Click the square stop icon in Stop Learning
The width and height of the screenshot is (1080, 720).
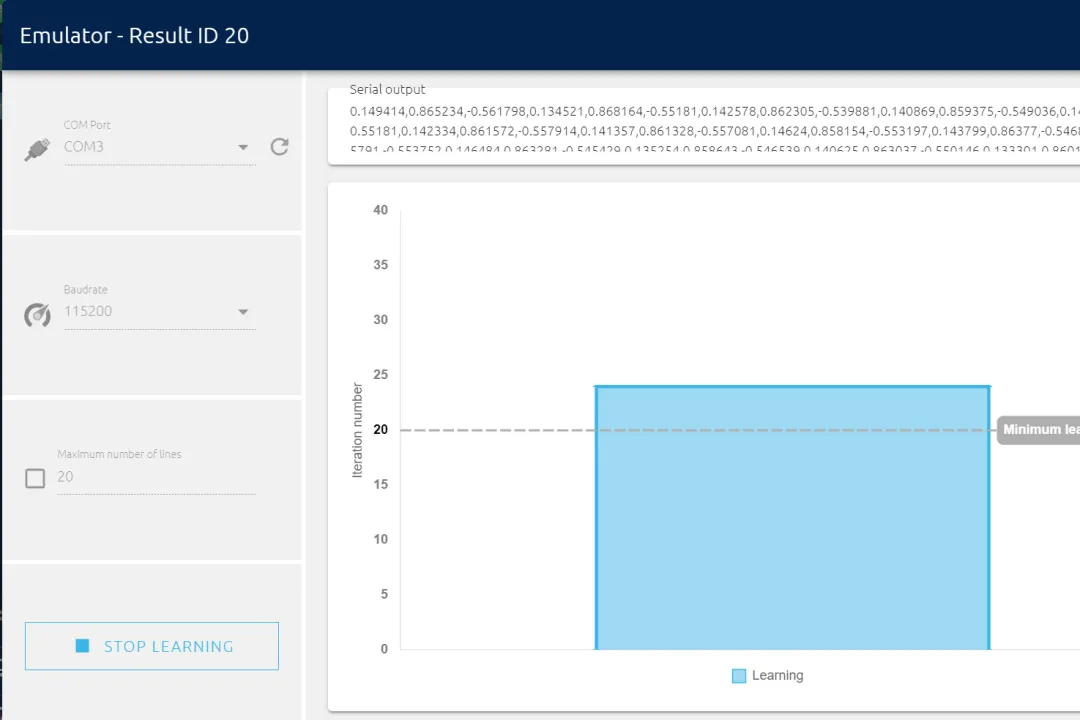pos(82,646)
